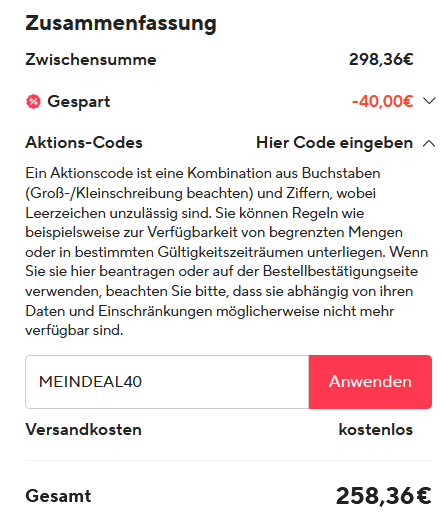Image resolution: width=443 pixels, height=520 pixels.
Task: Click the word 'Gültigkeitszeiträumen' in the description
Action: 230,252
